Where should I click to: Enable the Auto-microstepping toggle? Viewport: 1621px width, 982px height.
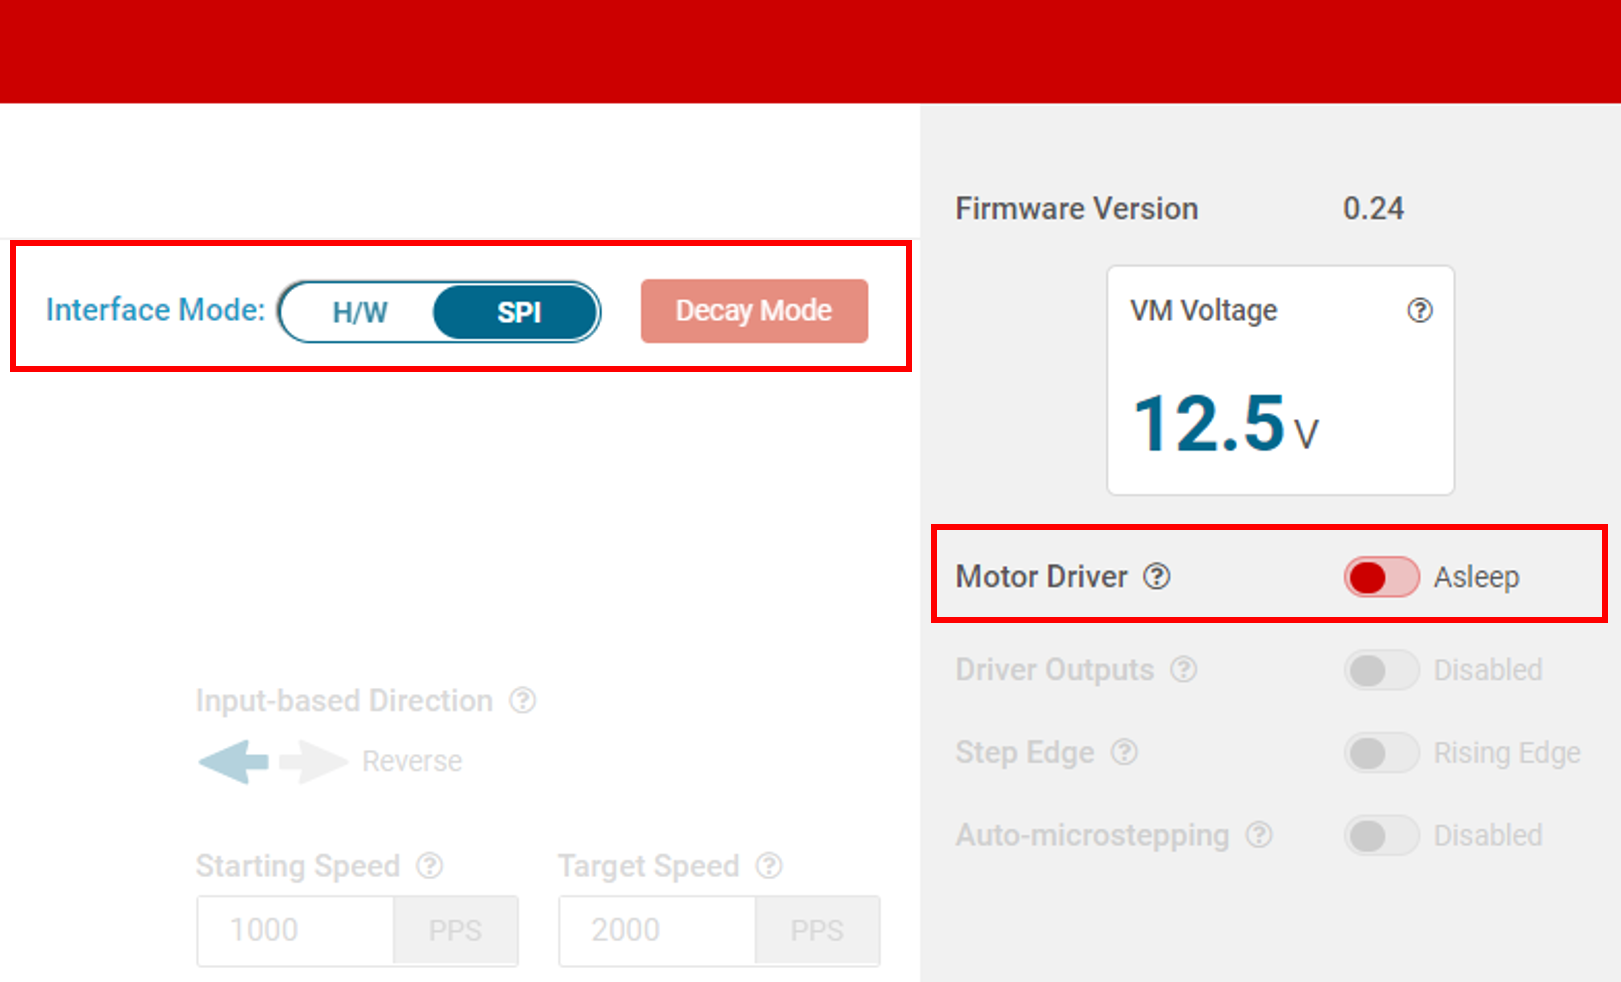click(x=1381, y=835)
